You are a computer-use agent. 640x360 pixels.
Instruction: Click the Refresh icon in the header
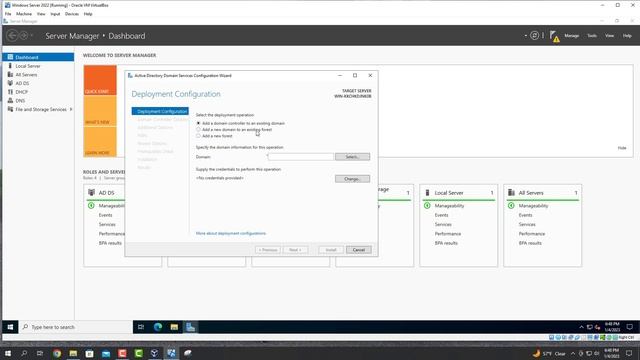tap(534, 36)
